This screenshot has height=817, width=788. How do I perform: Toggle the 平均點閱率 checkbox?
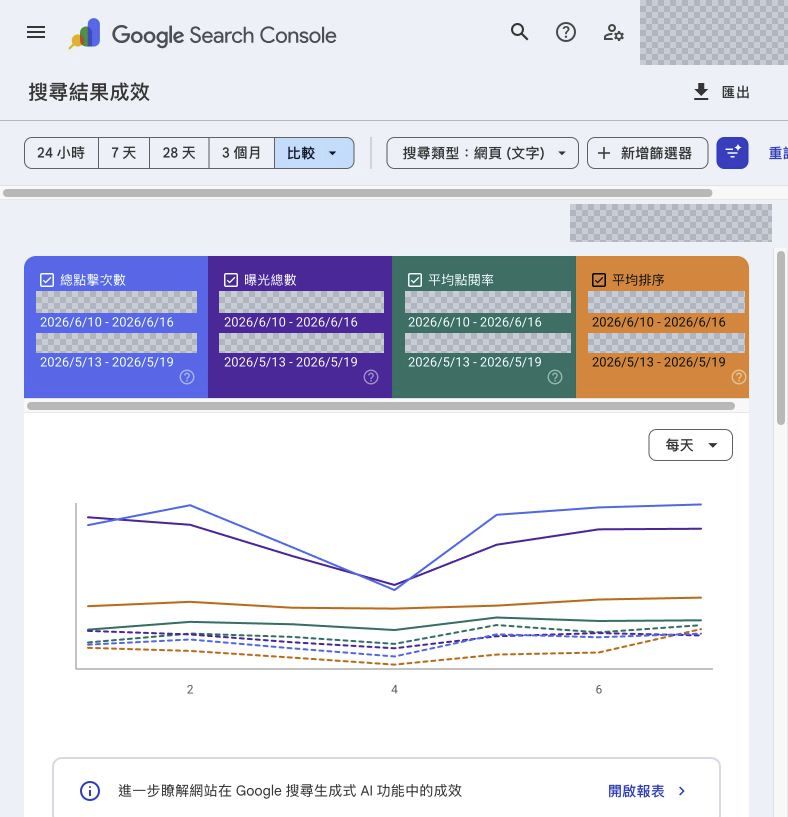[415, 280]
